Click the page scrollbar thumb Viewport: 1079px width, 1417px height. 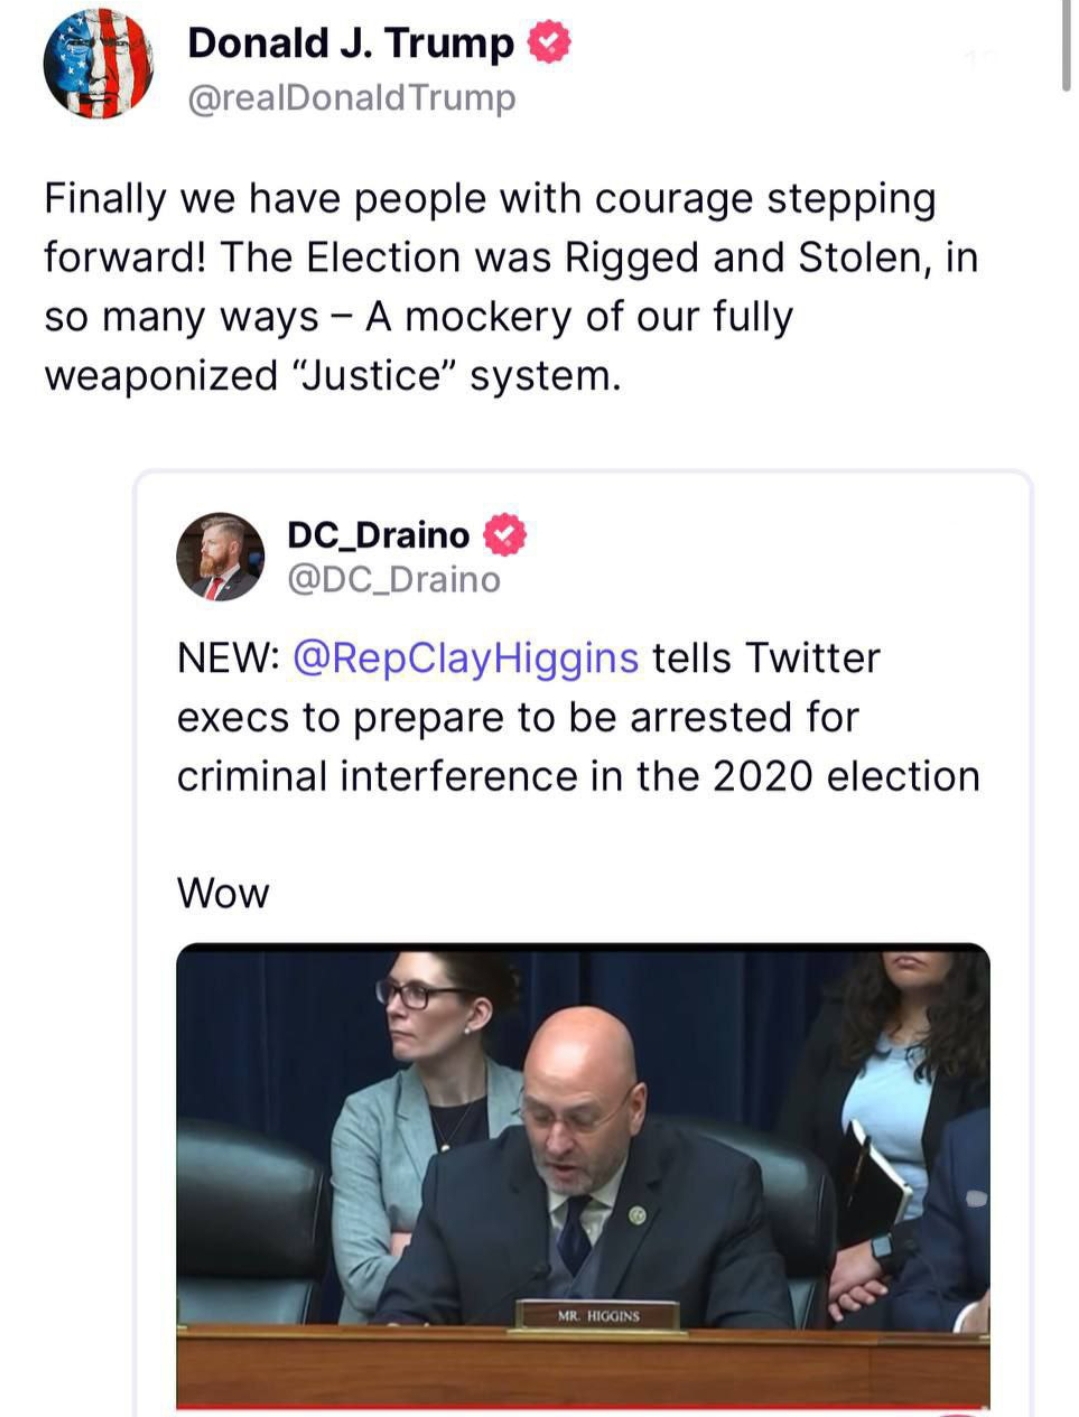(x=1066, y=46)
